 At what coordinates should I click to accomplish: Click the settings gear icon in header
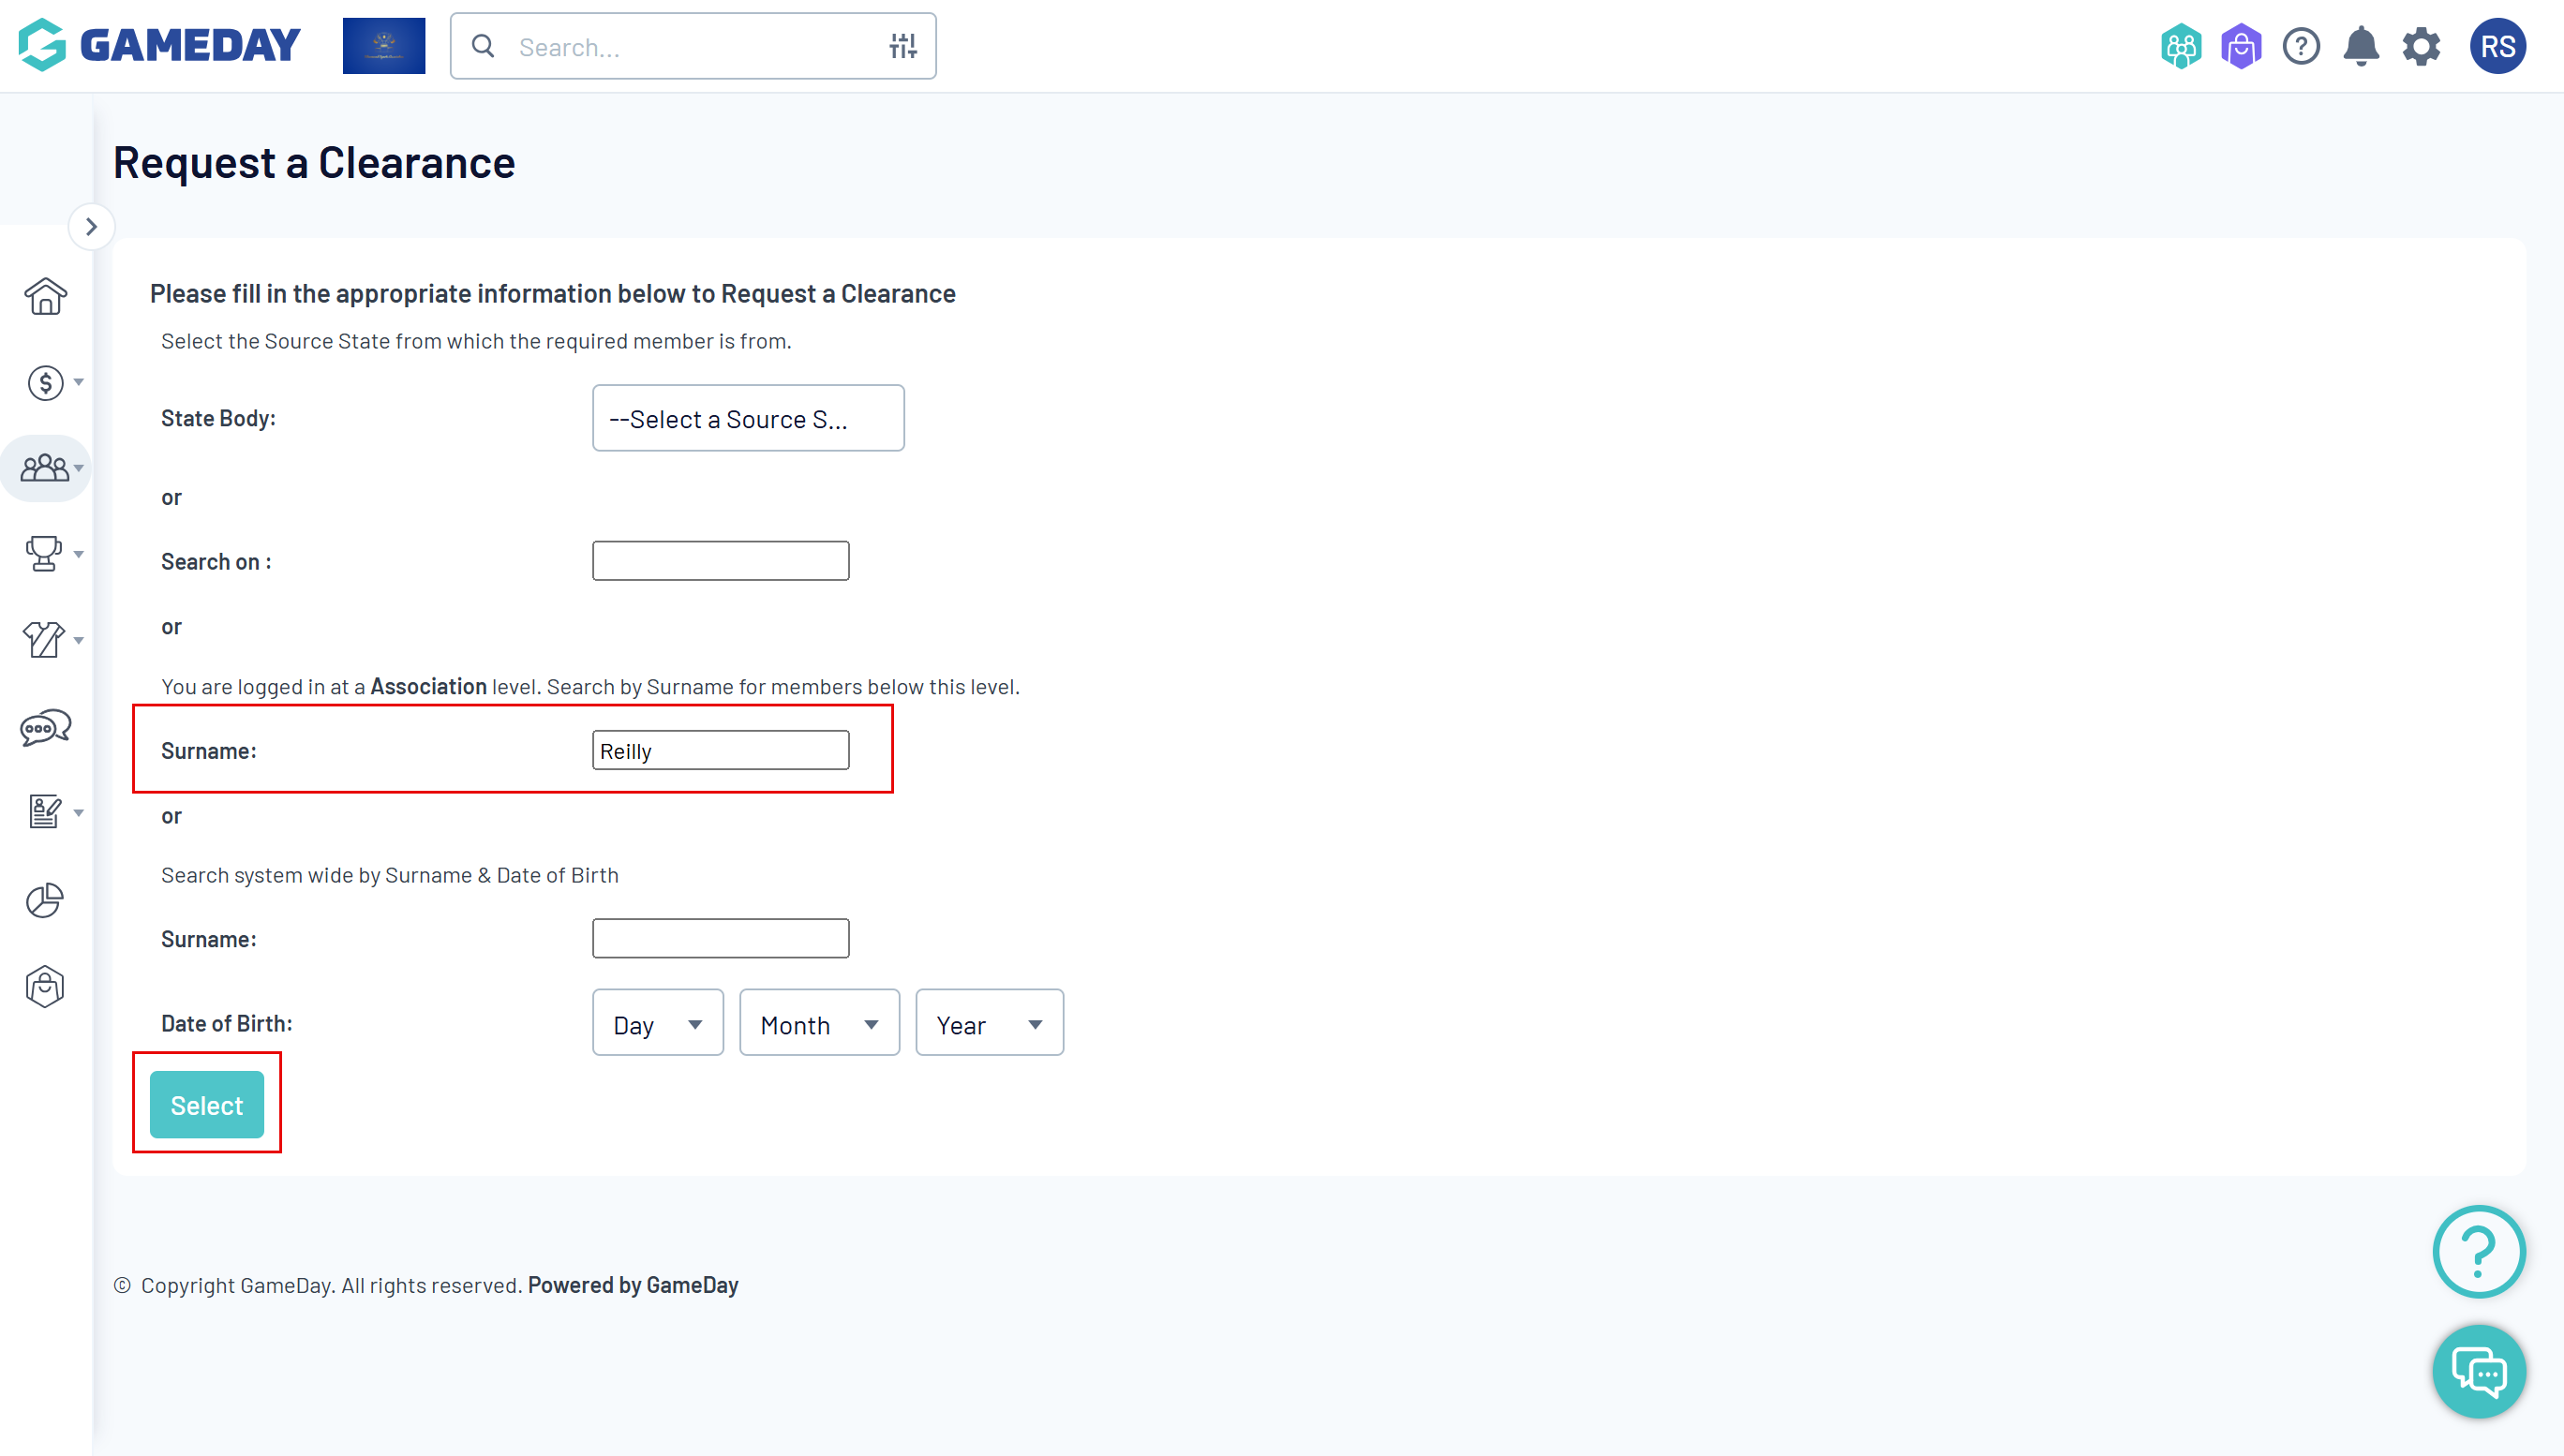pos(2421,46)
